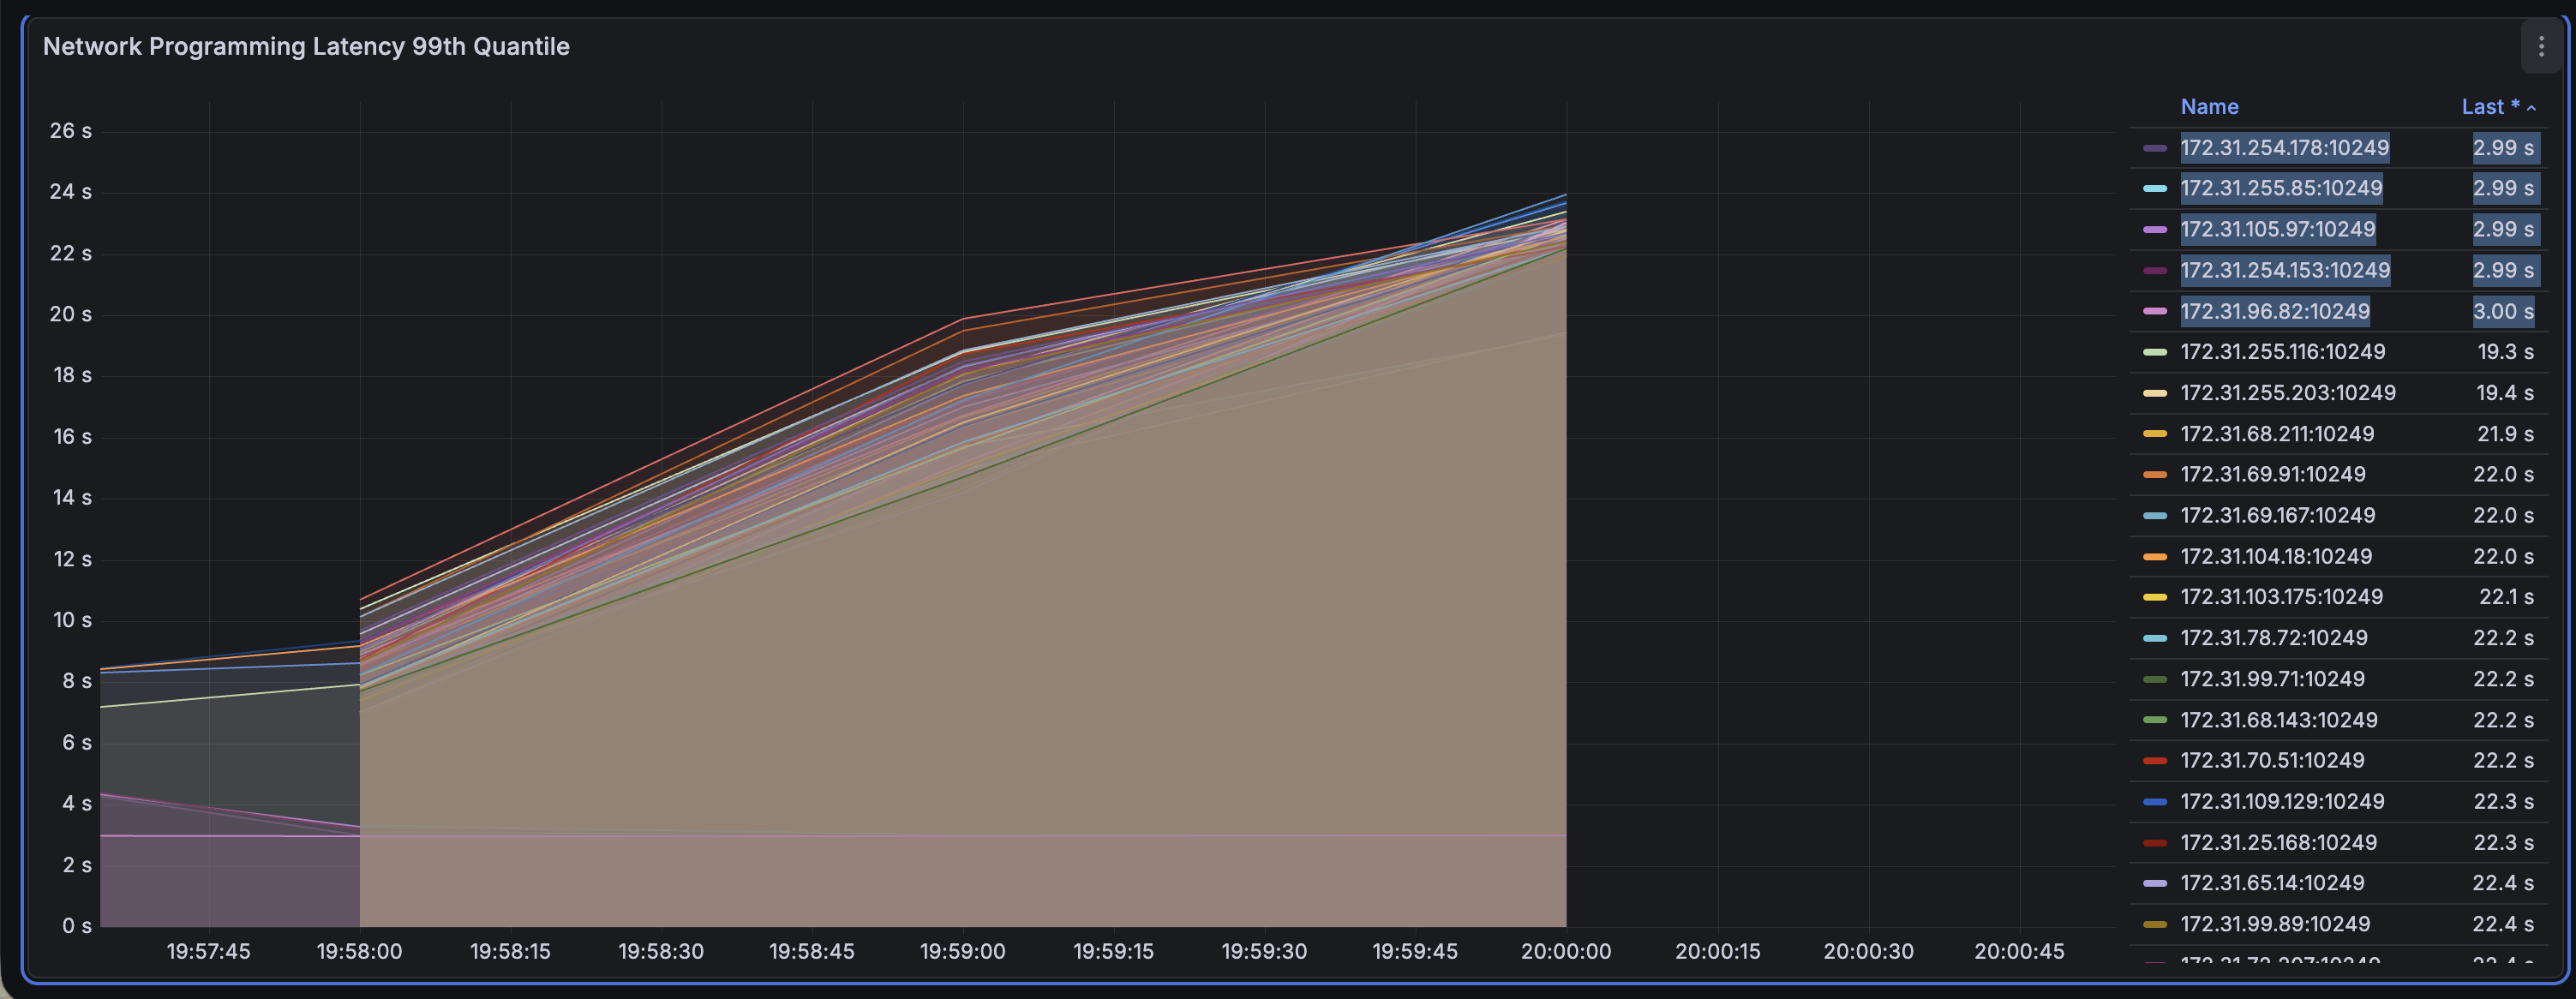Click the color marker beside 172.31.99.89:10249
2576x999 pixels.
[x=2155, y=924]
